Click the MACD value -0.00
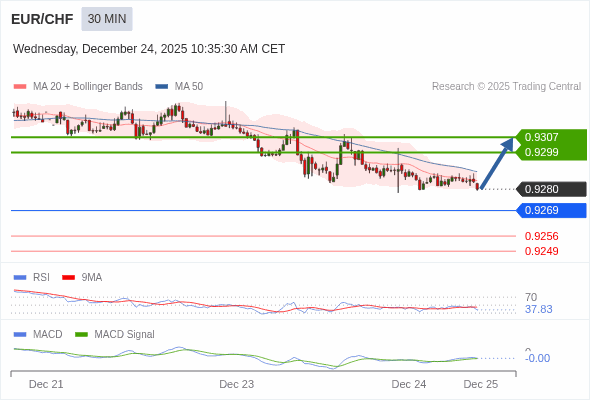This screenshot has height=400, width=590. (537, 358)
